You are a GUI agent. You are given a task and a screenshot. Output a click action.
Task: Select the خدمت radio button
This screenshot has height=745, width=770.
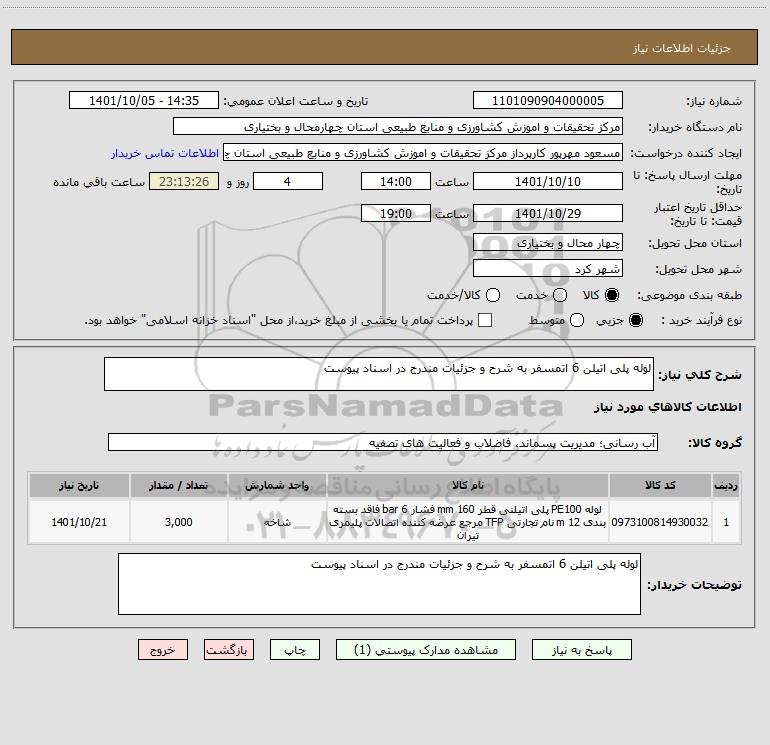pos(560,295)
